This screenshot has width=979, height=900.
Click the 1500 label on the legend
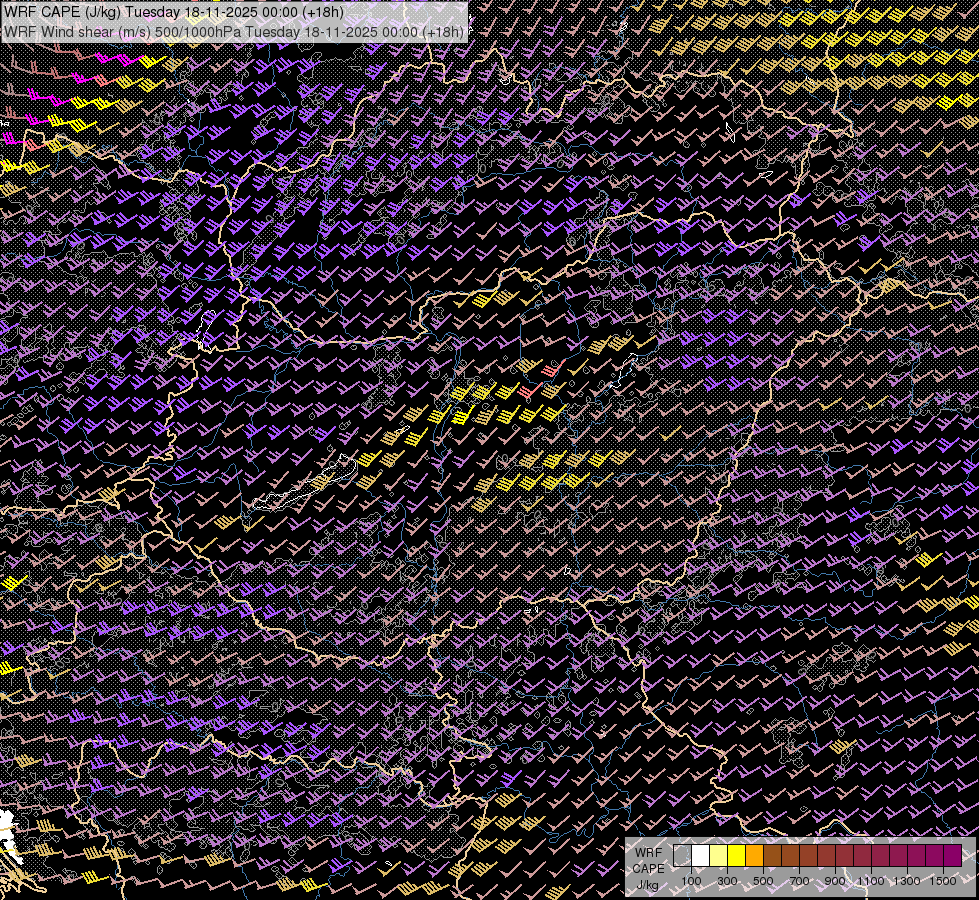point(943,881)
